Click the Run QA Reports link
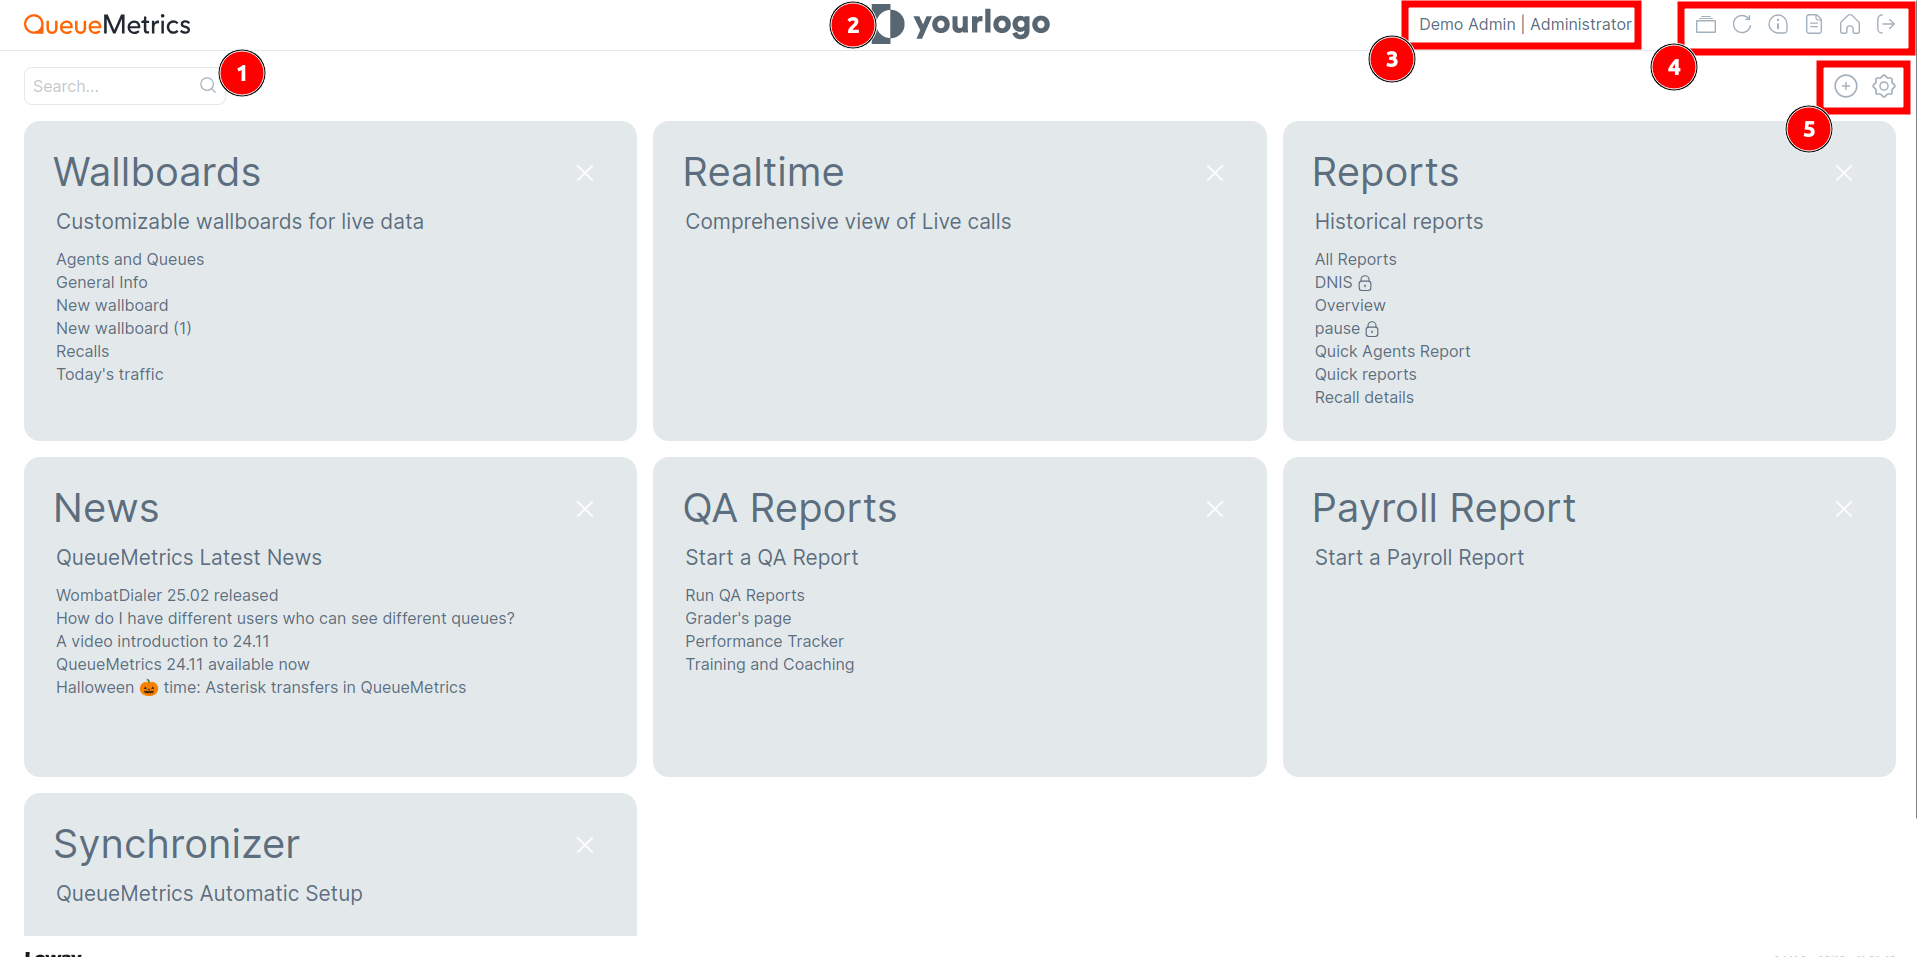 point(745,595)
